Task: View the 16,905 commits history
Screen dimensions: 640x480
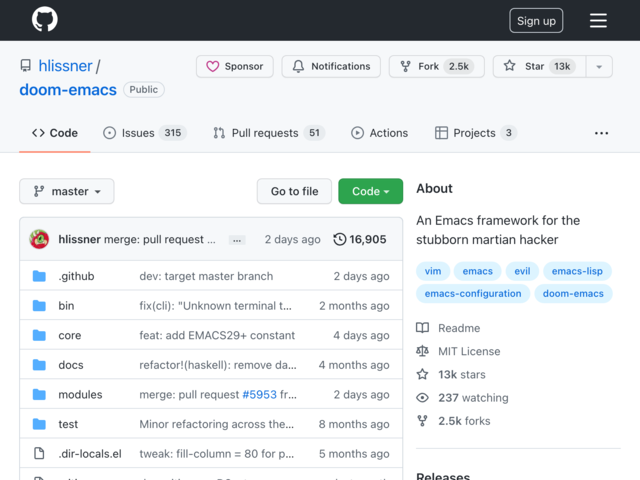Action: coord(360,239)
